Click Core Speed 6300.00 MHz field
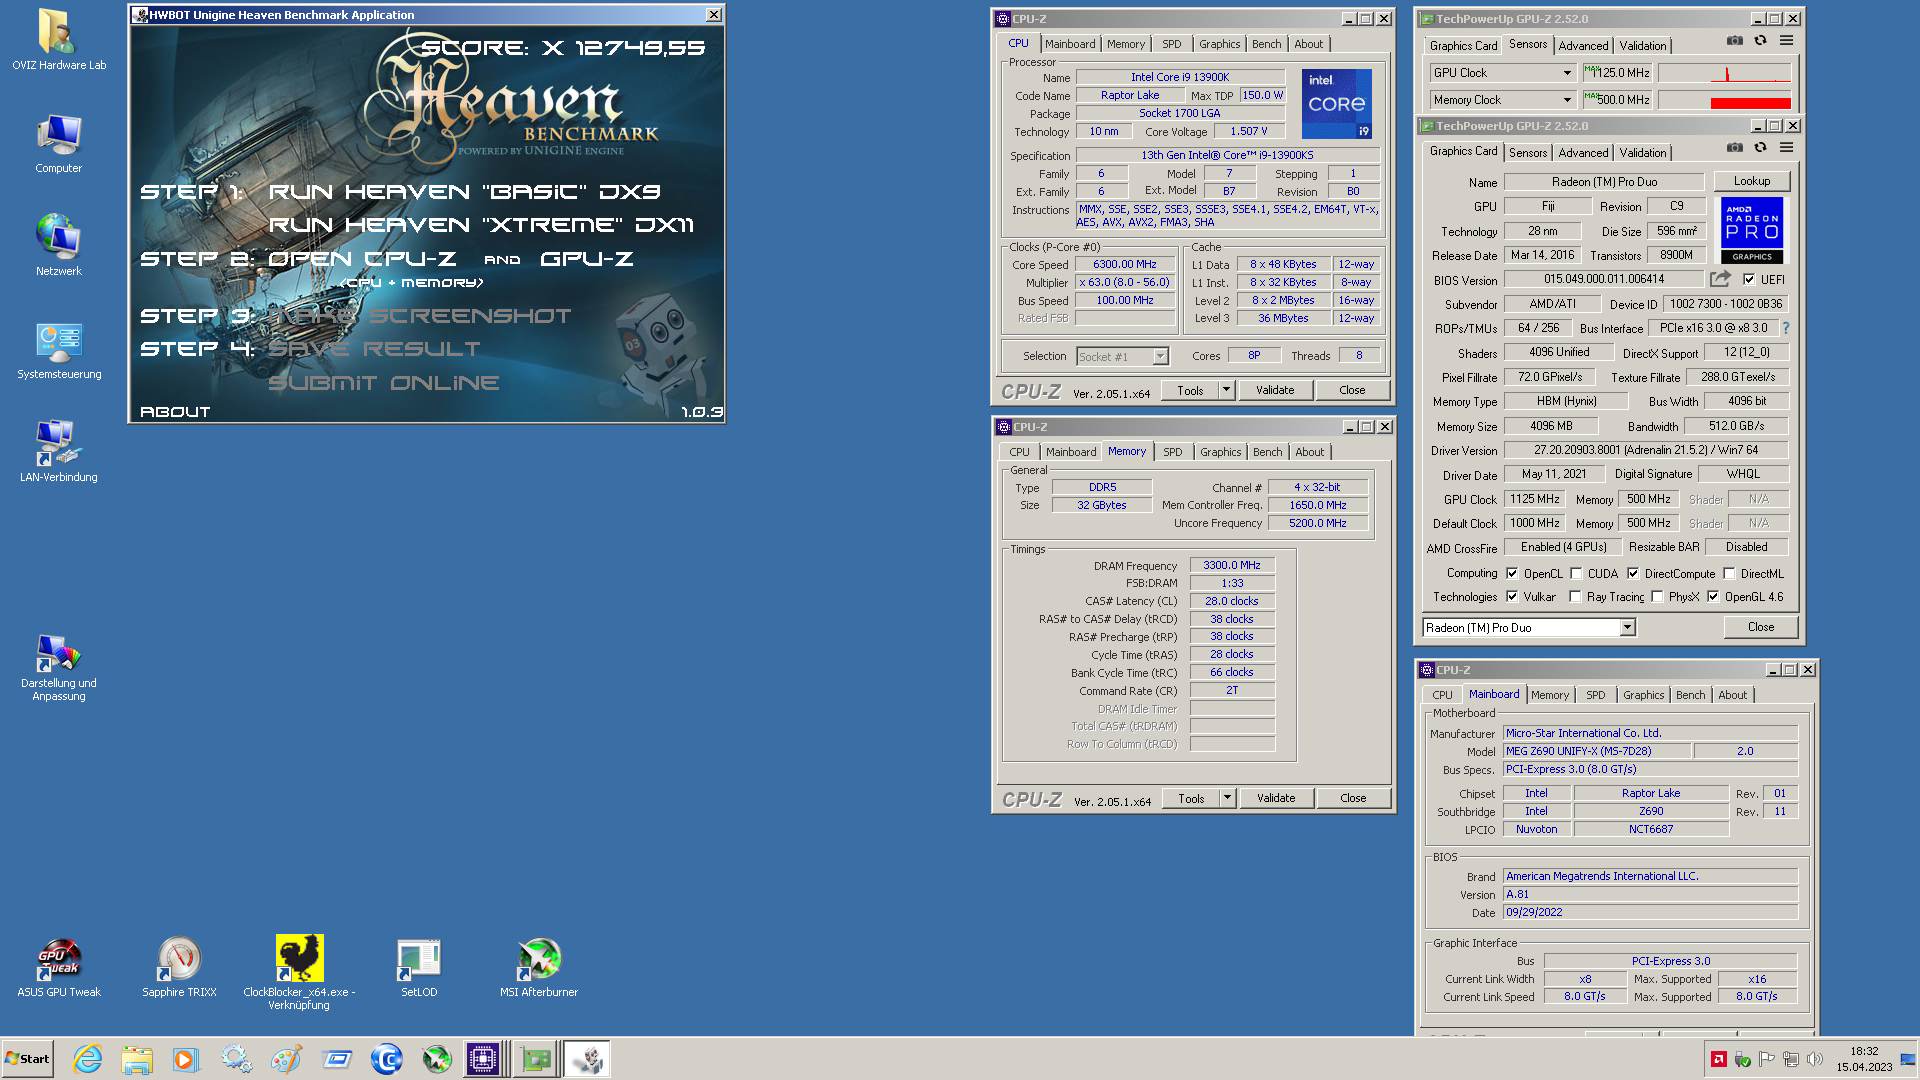 (1125, 265)
